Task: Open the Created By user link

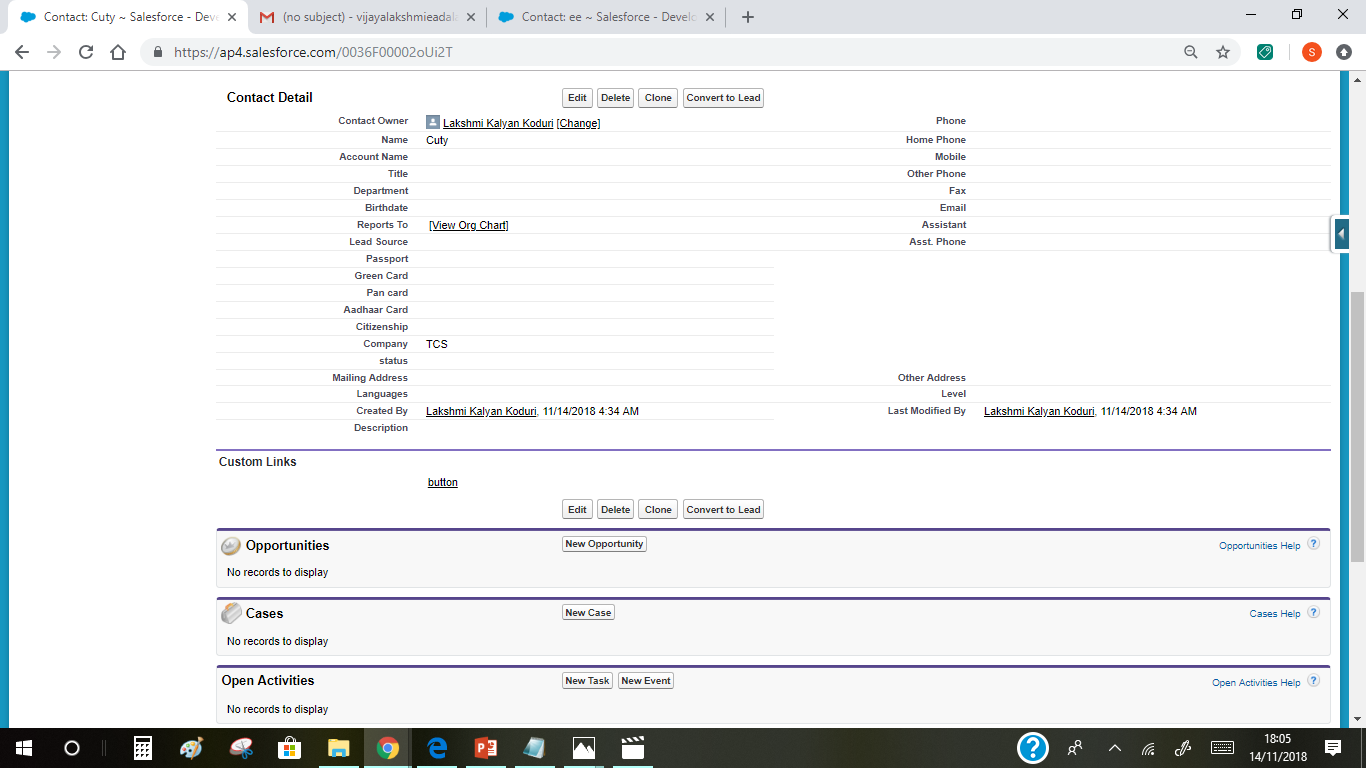Action: [481, 412]
